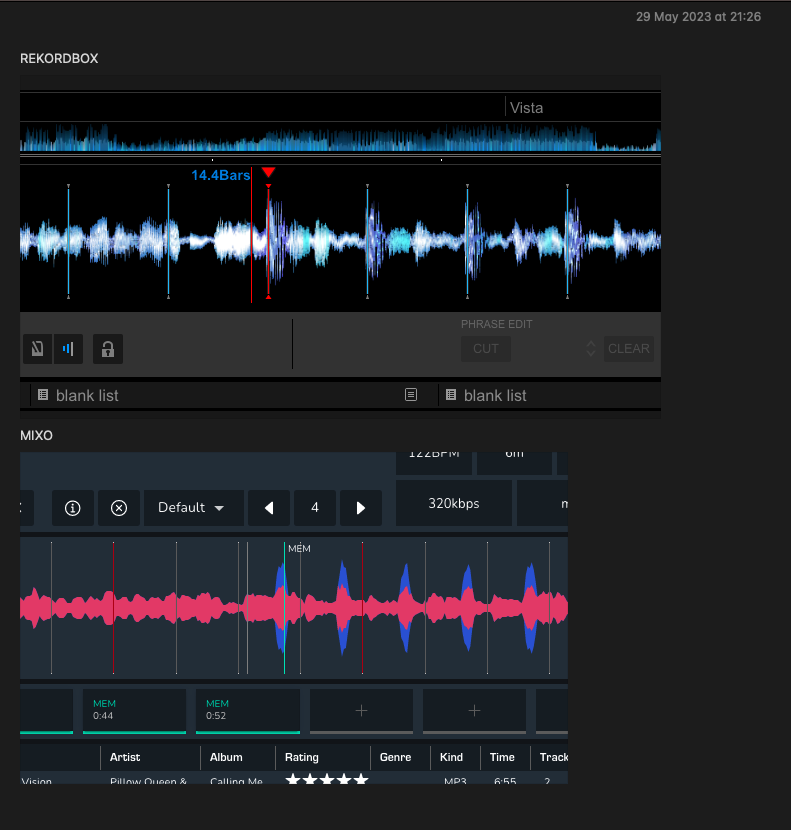Open the Default dropdown menu
The height and width of the screenshot is (830, 791).
coord(193,507)
